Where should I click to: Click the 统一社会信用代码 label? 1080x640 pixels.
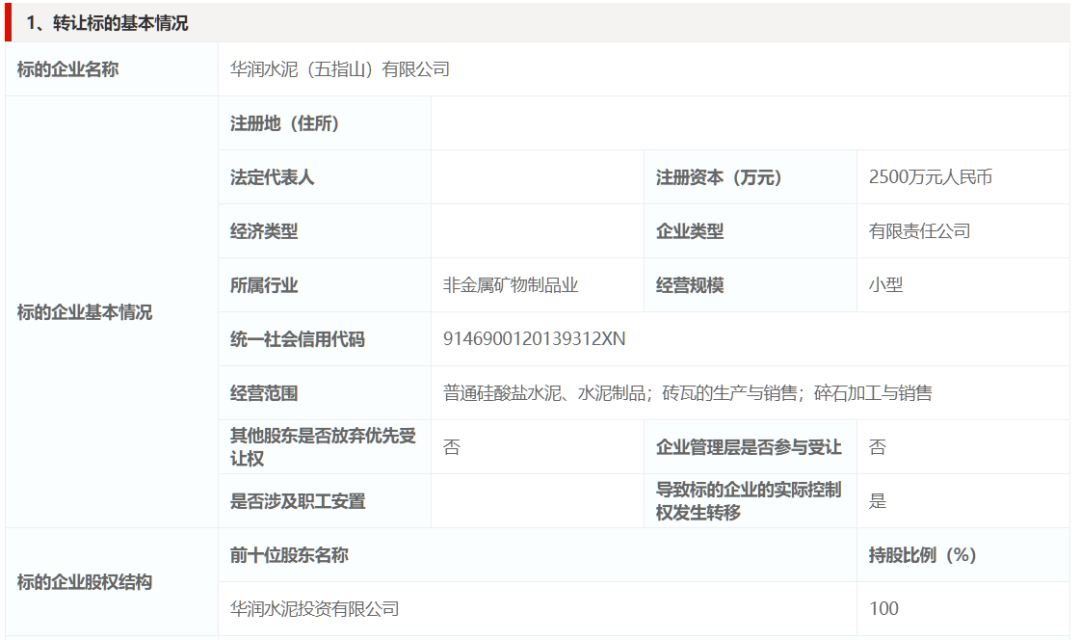click(297, 339)
